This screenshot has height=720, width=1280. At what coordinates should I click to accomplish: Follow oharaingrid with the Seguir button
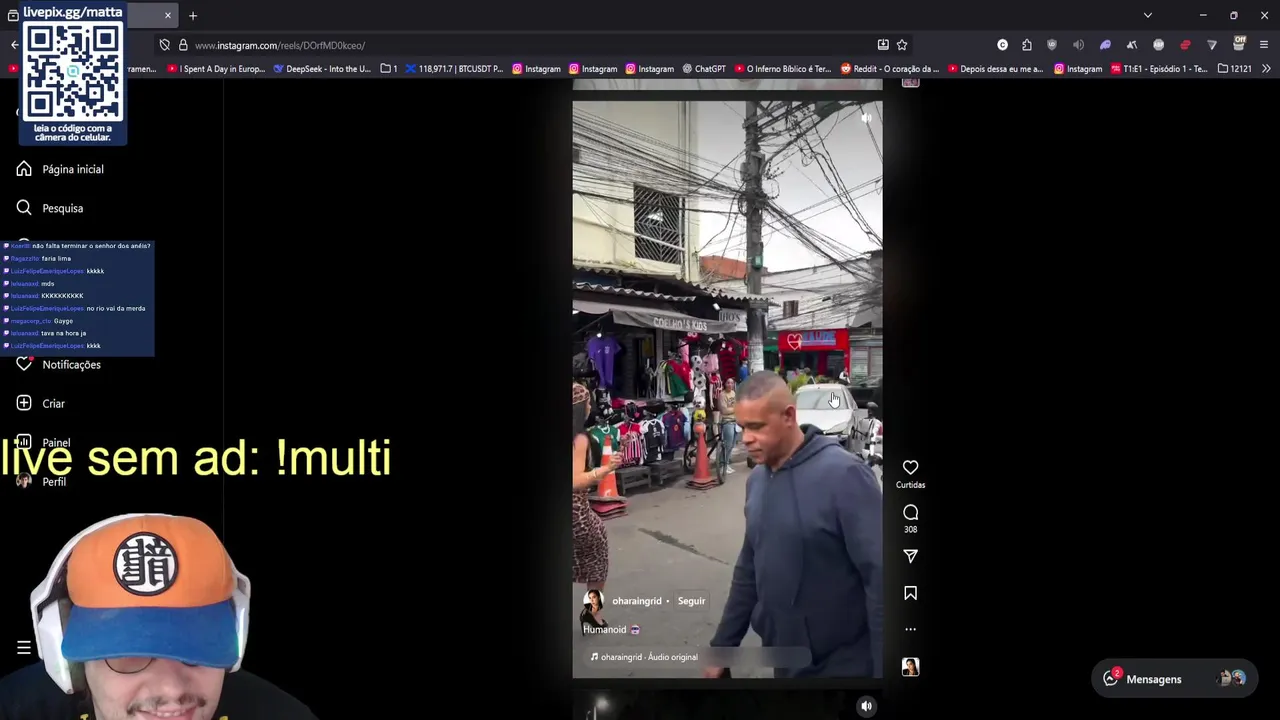[691, 601]
